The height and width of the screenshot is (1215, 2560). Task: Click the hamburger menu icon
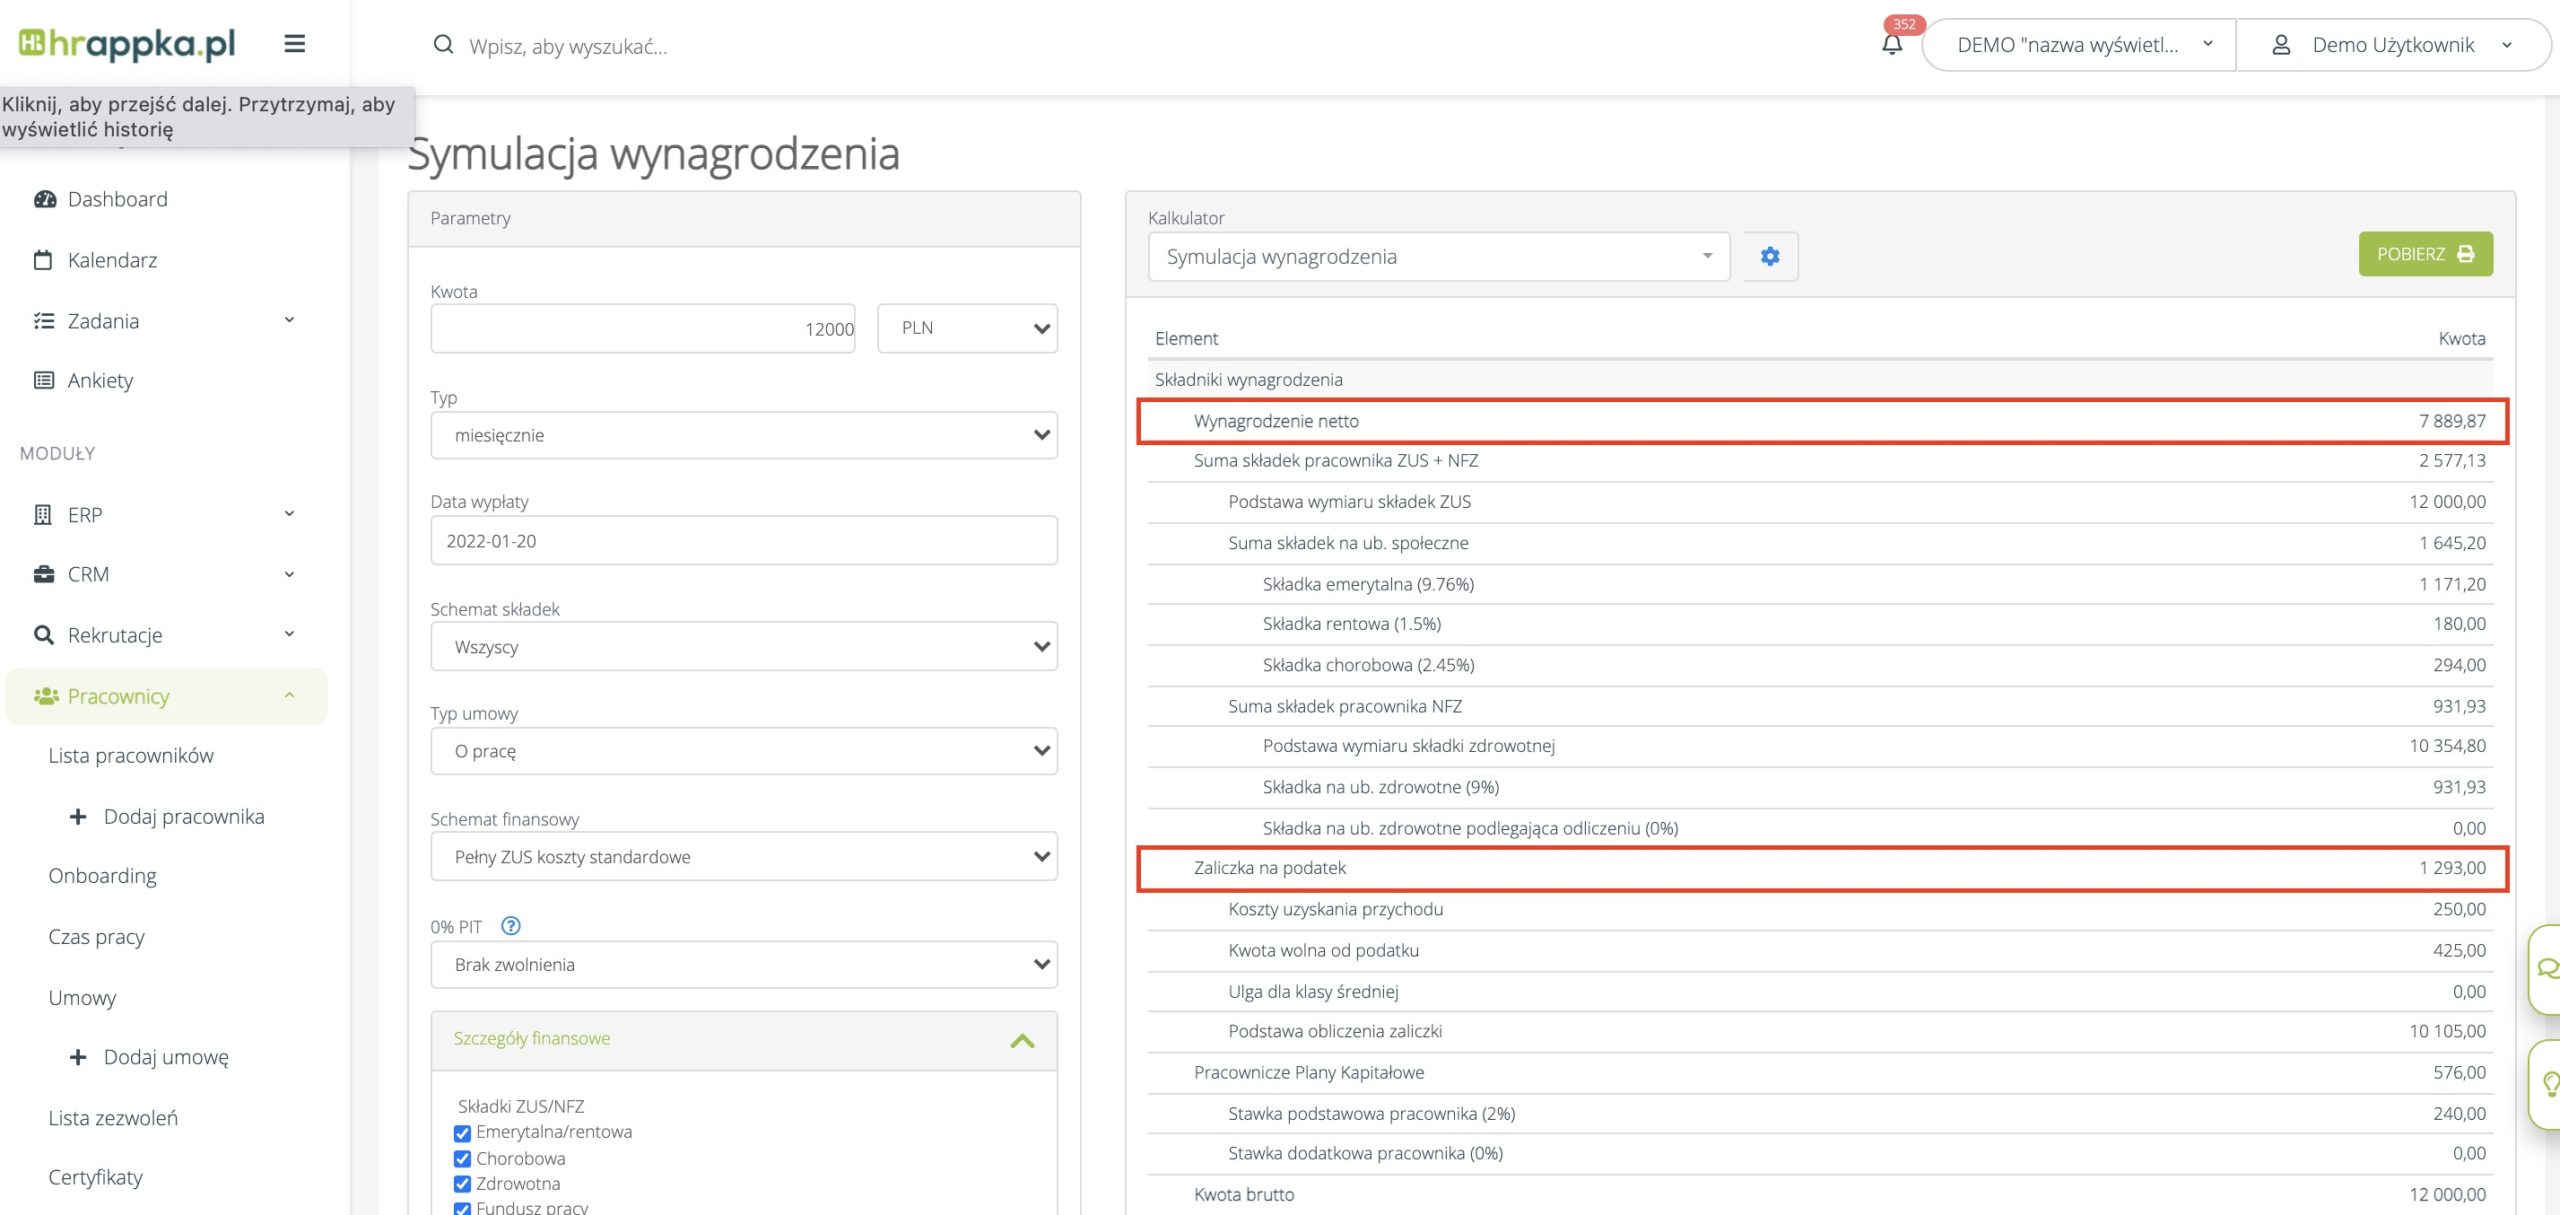[x=294, y=44]
